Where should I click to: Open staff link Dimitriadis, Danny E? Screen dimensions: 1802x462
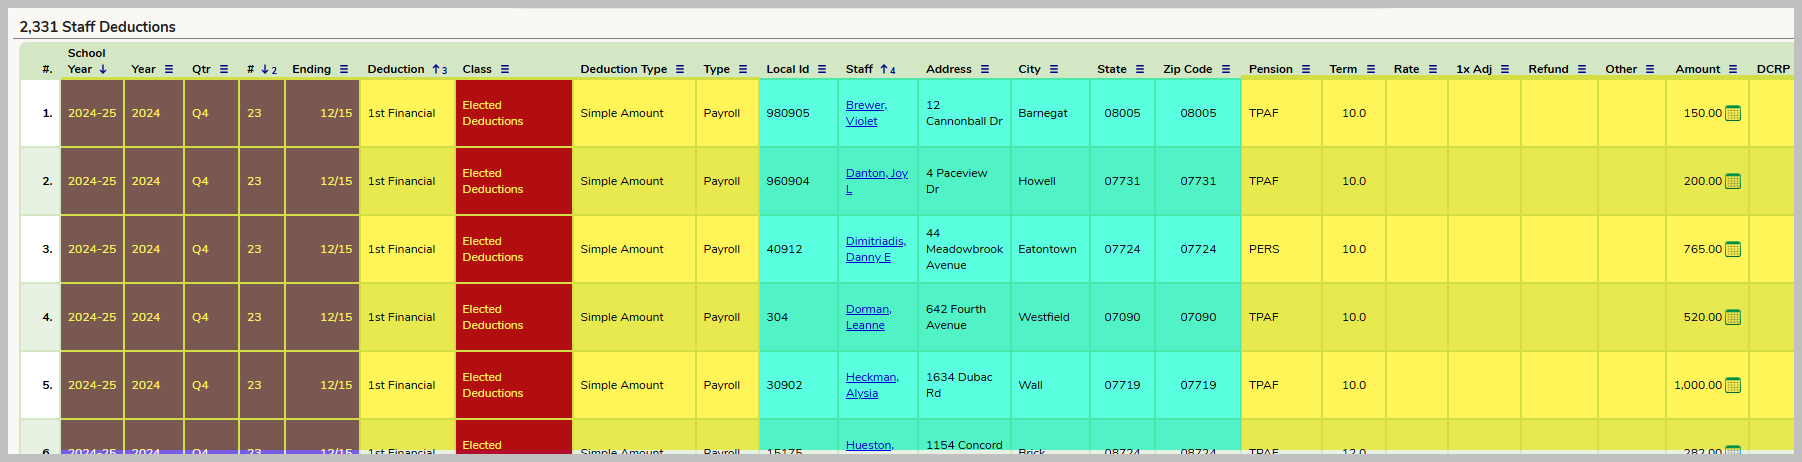[876, 249]
